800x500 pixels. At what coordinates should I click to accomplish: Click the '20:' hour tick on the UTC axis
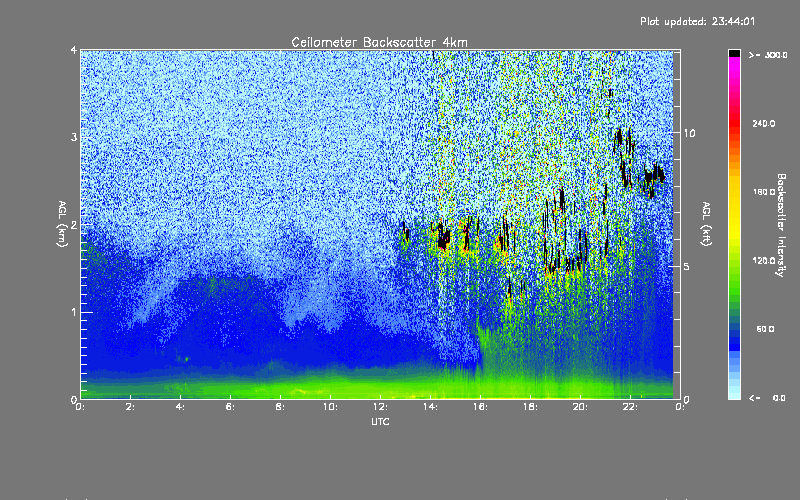coord(580,407)
